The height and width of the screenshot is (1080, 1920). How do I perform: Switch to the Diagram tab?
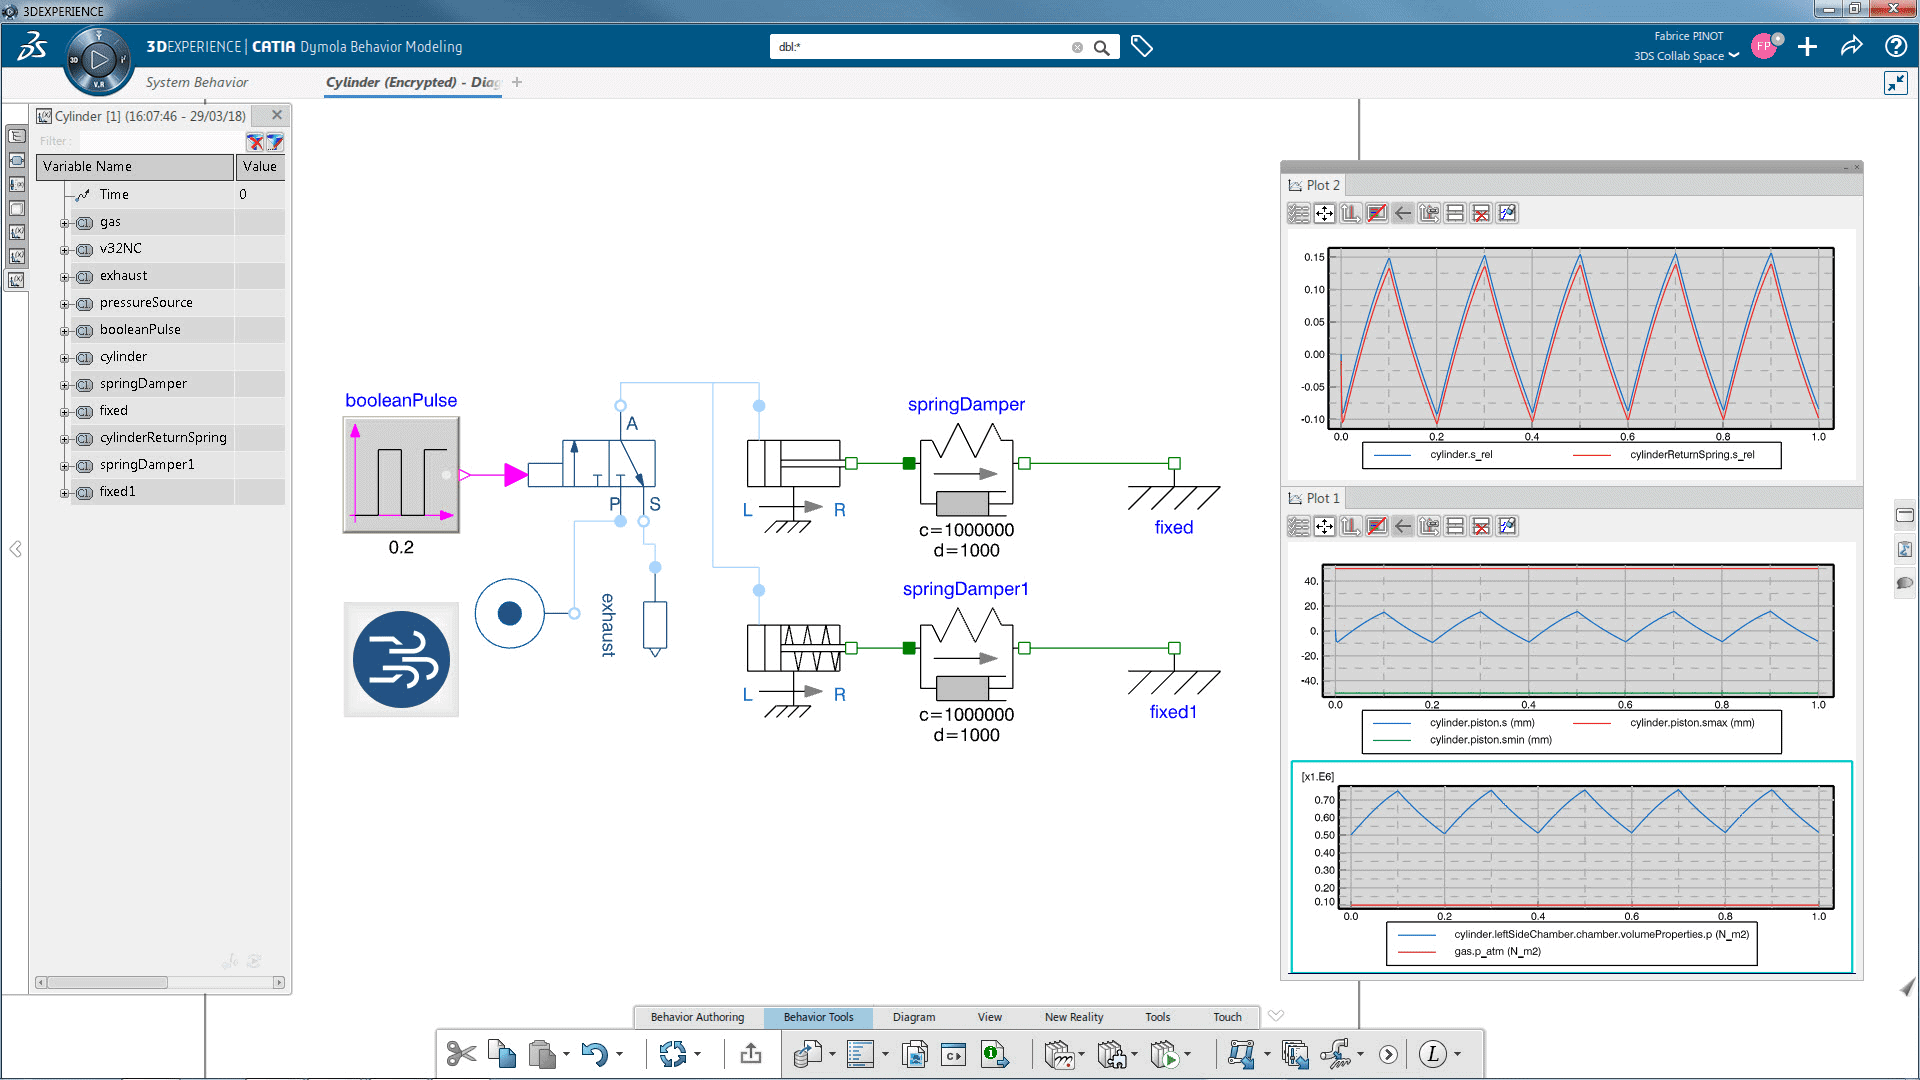click(x=914, y=1017)
